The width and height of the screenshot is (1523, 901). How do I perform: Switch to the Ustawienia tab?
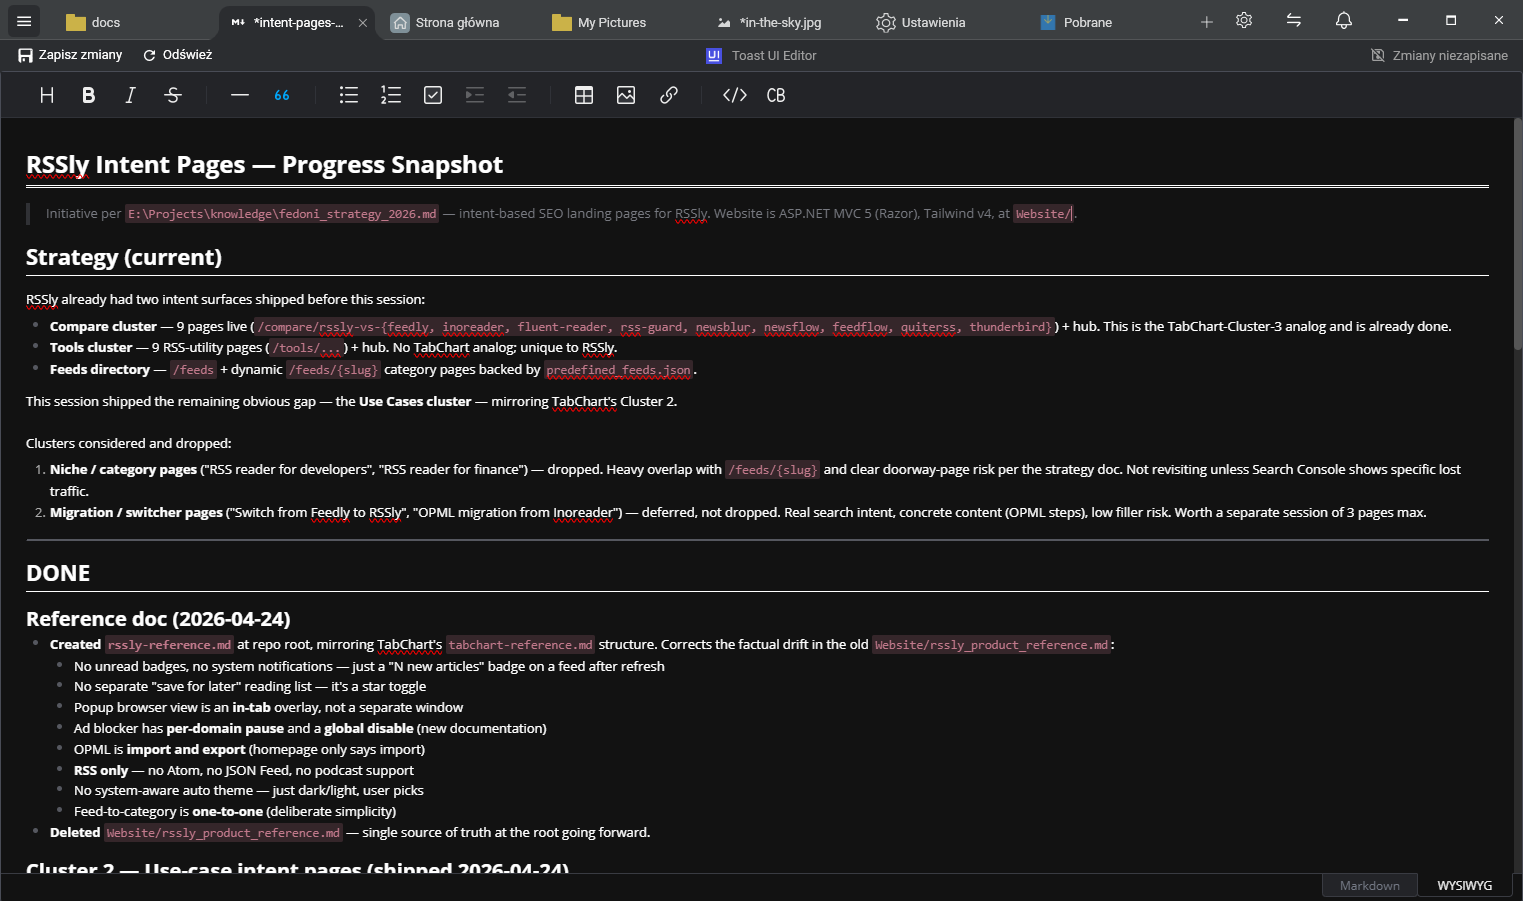point(922,22)
